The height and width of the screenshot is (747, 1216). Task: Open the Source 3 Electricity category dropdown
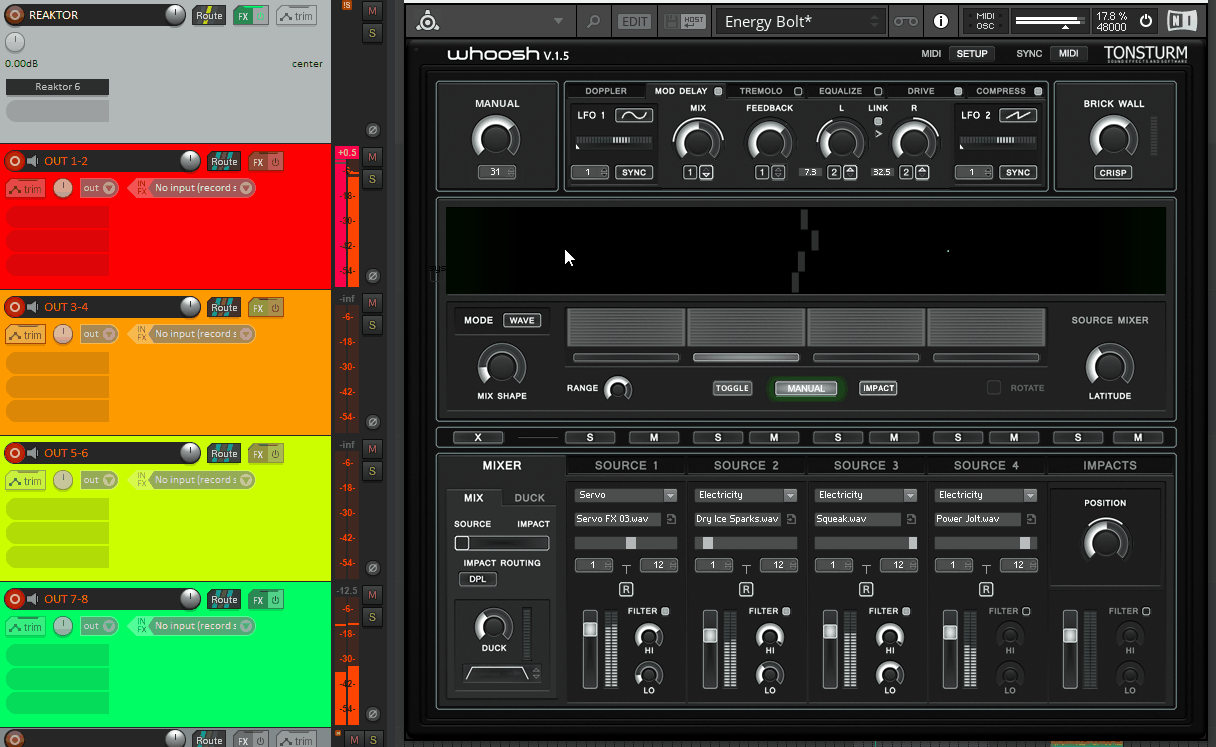866,495
